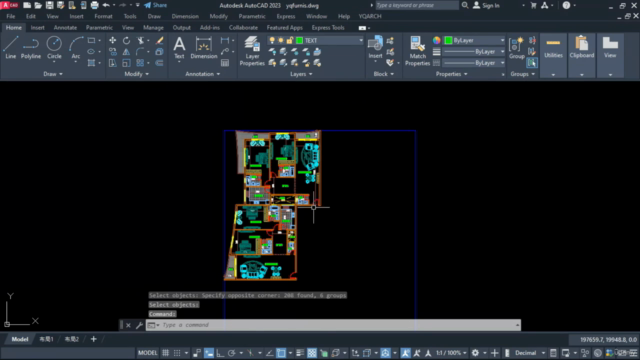Choose the Offset tool

point(160,63)
